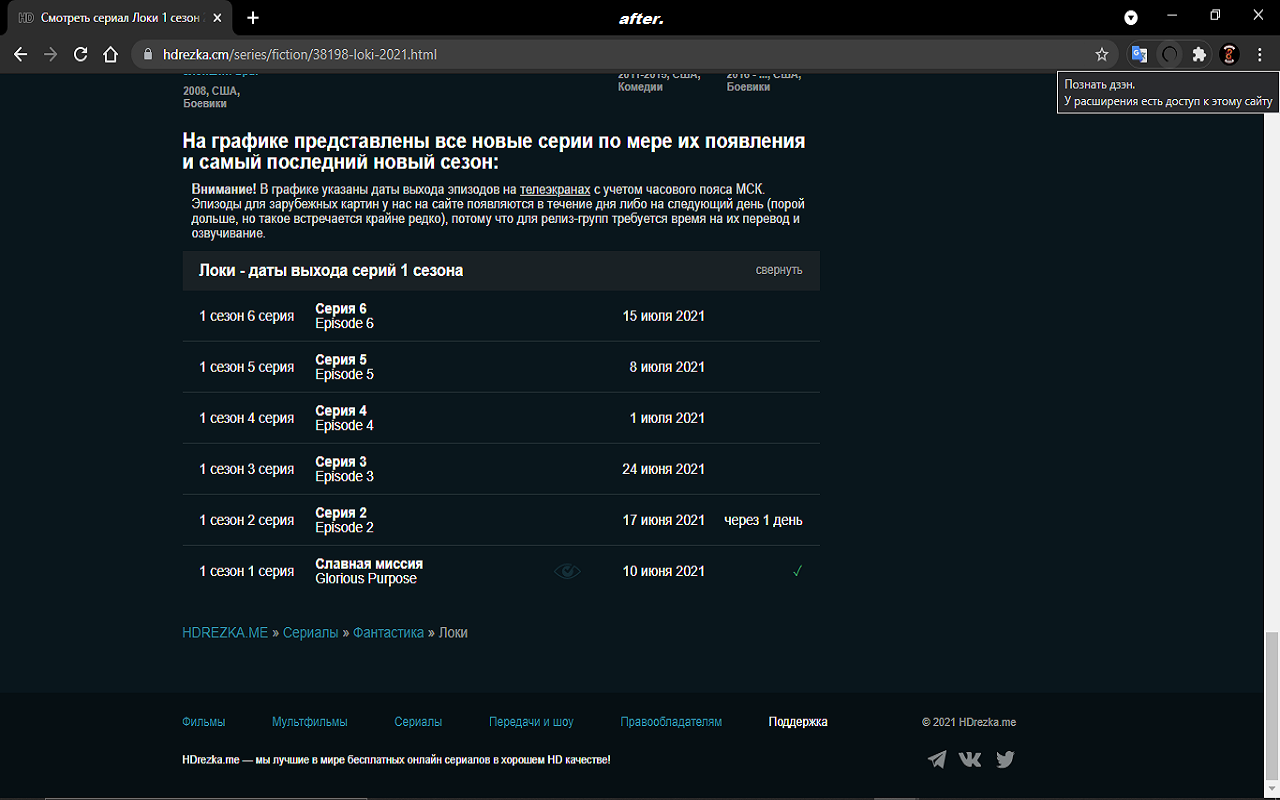This screenshot has height=800, width=1280.
Task: Open the tab search dropdown arrow
Action: 1131,18
